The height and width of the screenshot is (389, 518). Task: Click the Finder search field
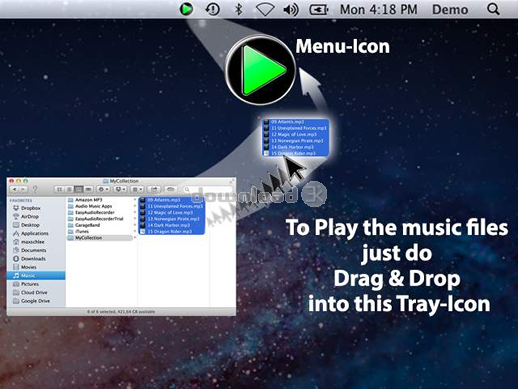point(207,189)
